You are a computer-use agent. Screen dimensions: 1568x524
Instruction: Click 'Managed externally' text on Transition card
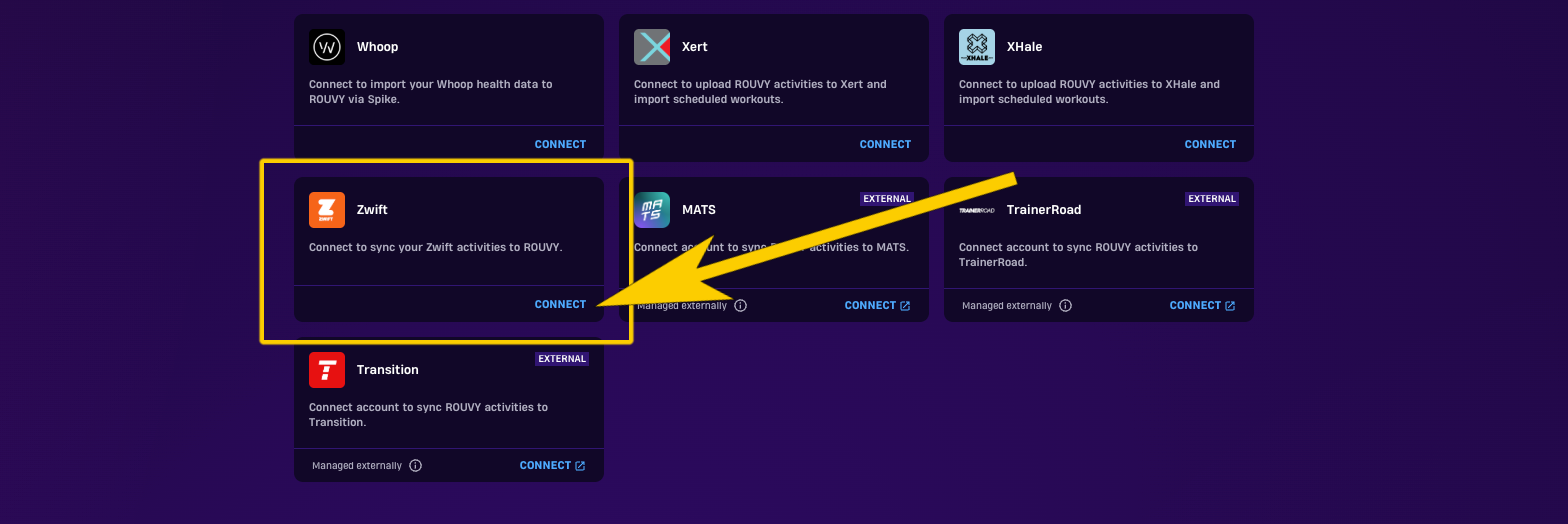click(x=357, y=465)
